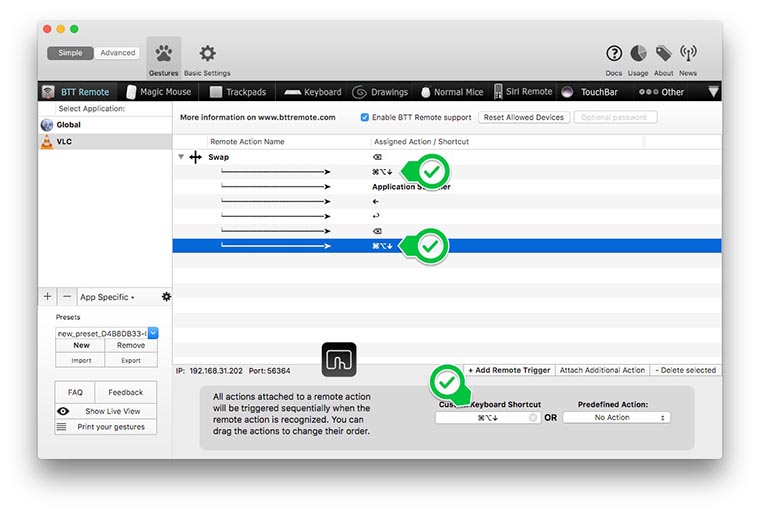
Task: Click Attach Additional Action button
Action: (x=602, y=370)
